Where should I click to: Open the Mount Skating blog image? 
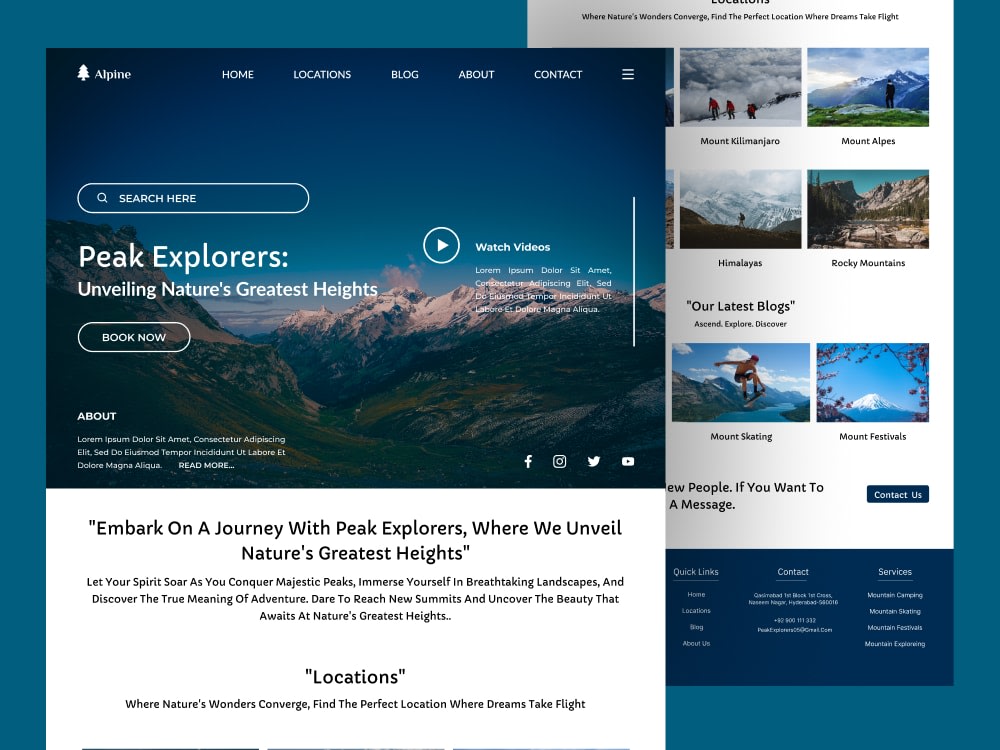point(740,382)
